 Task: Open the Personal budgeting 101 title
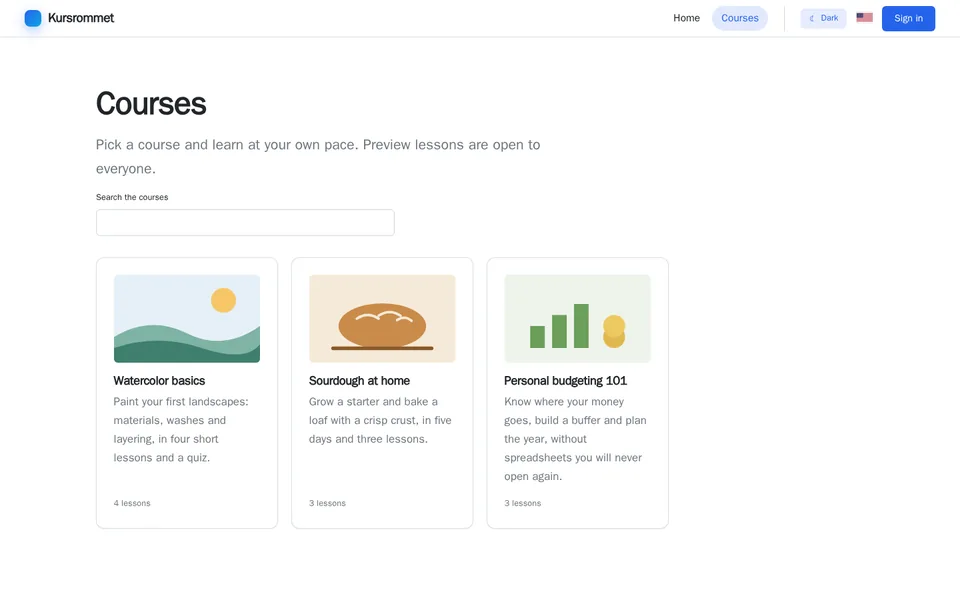tap(566, 381)
